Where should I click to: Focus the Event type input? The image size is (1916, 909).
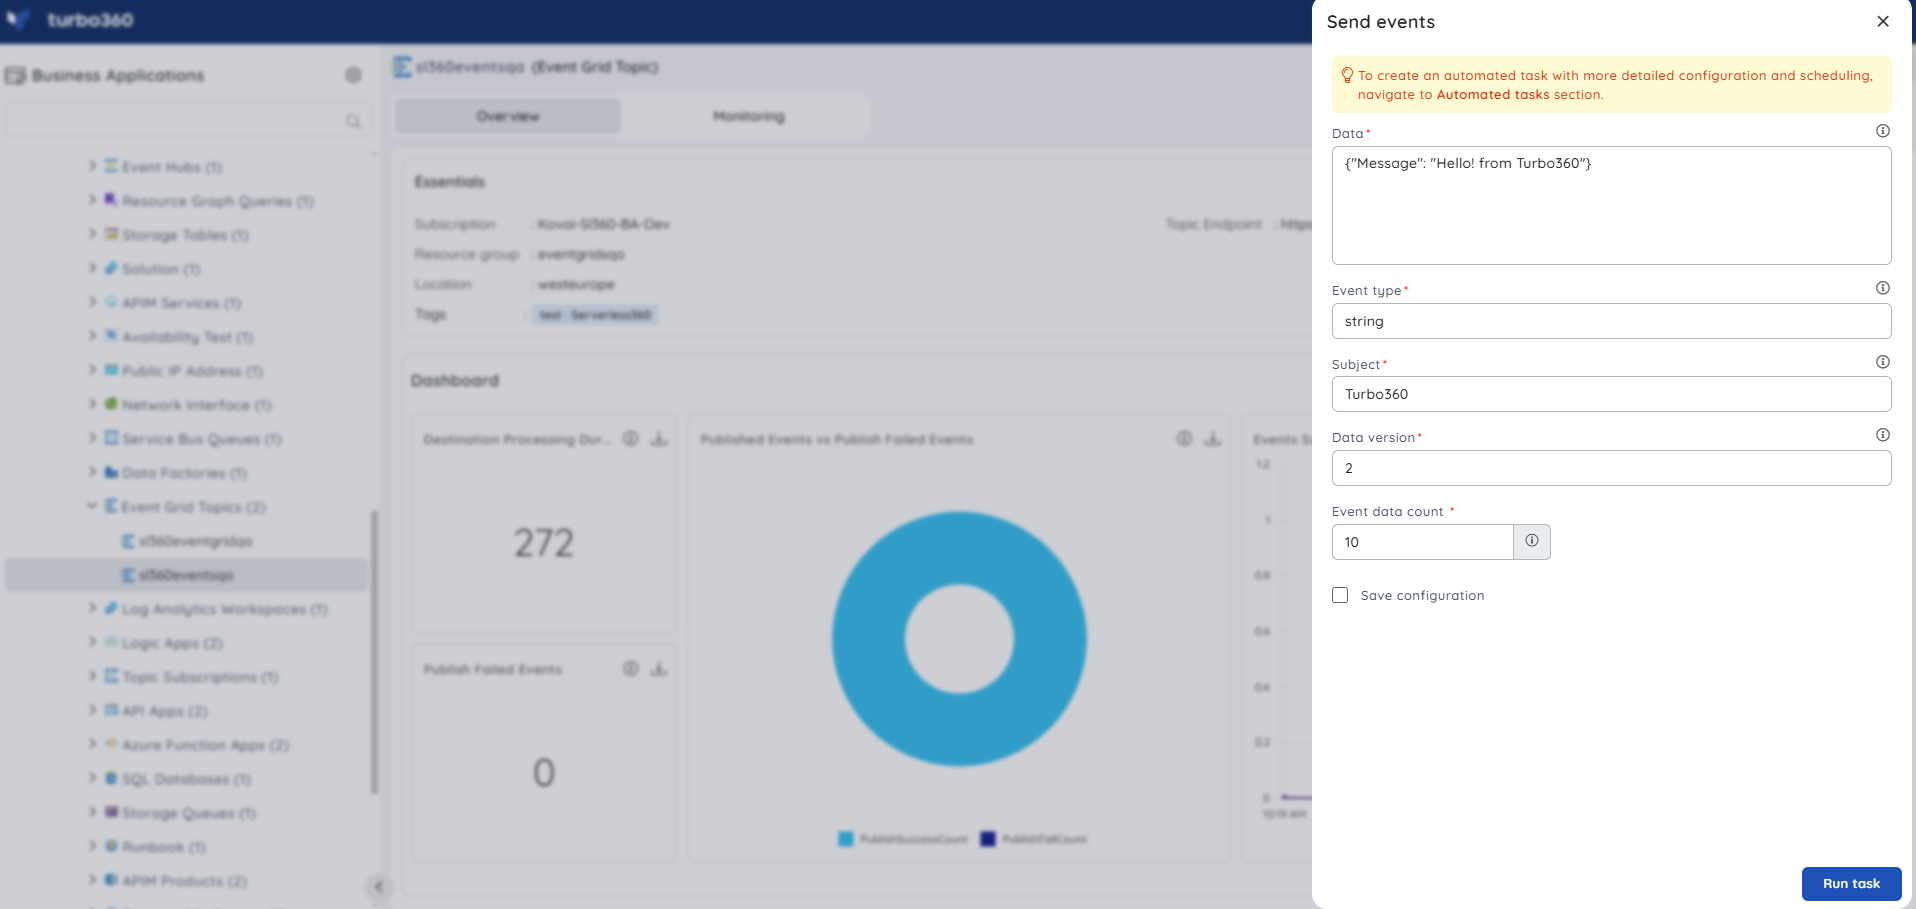coord(1611,321)
